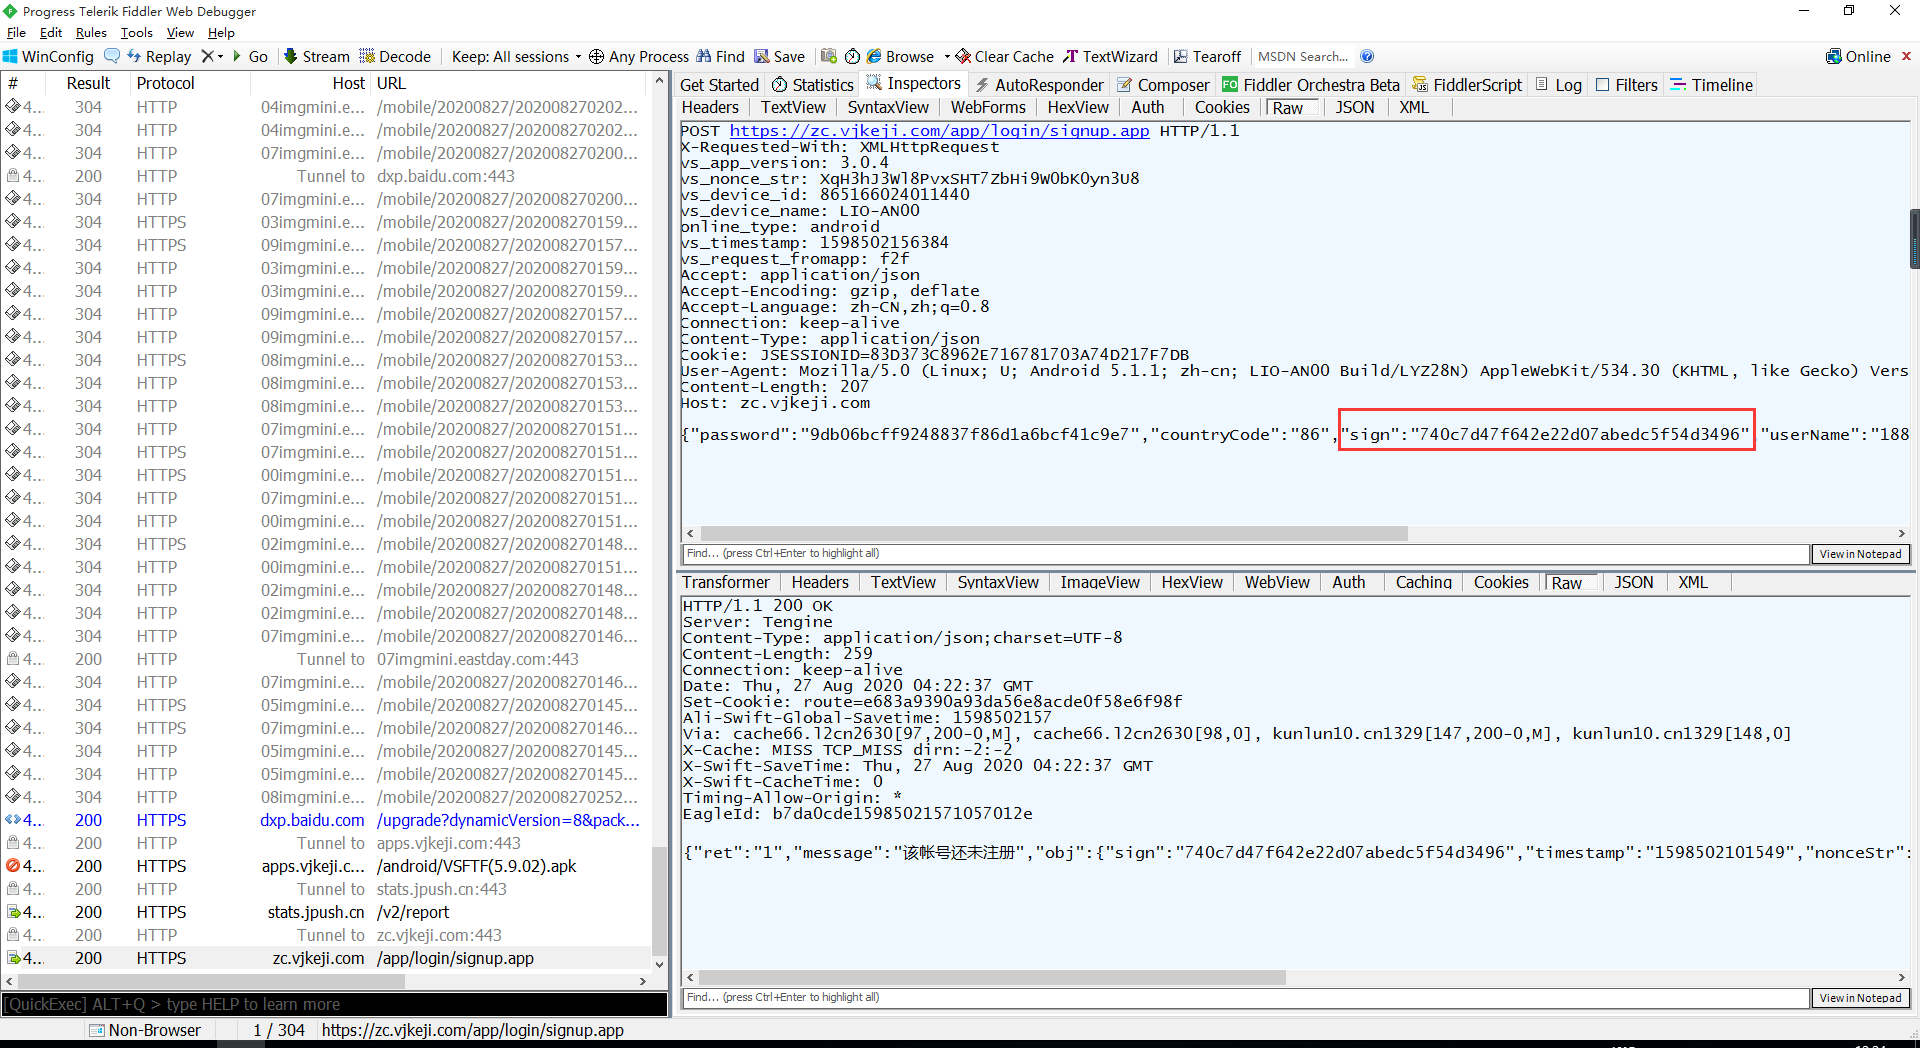1920x1048 pixels.
Task: Open the Edit menu
Action: coord(51,33)
